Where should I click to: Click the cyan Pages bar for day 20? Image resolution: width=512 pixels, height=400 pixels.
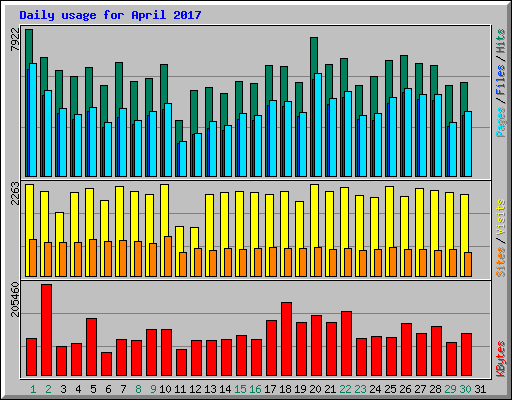[318, 125]
